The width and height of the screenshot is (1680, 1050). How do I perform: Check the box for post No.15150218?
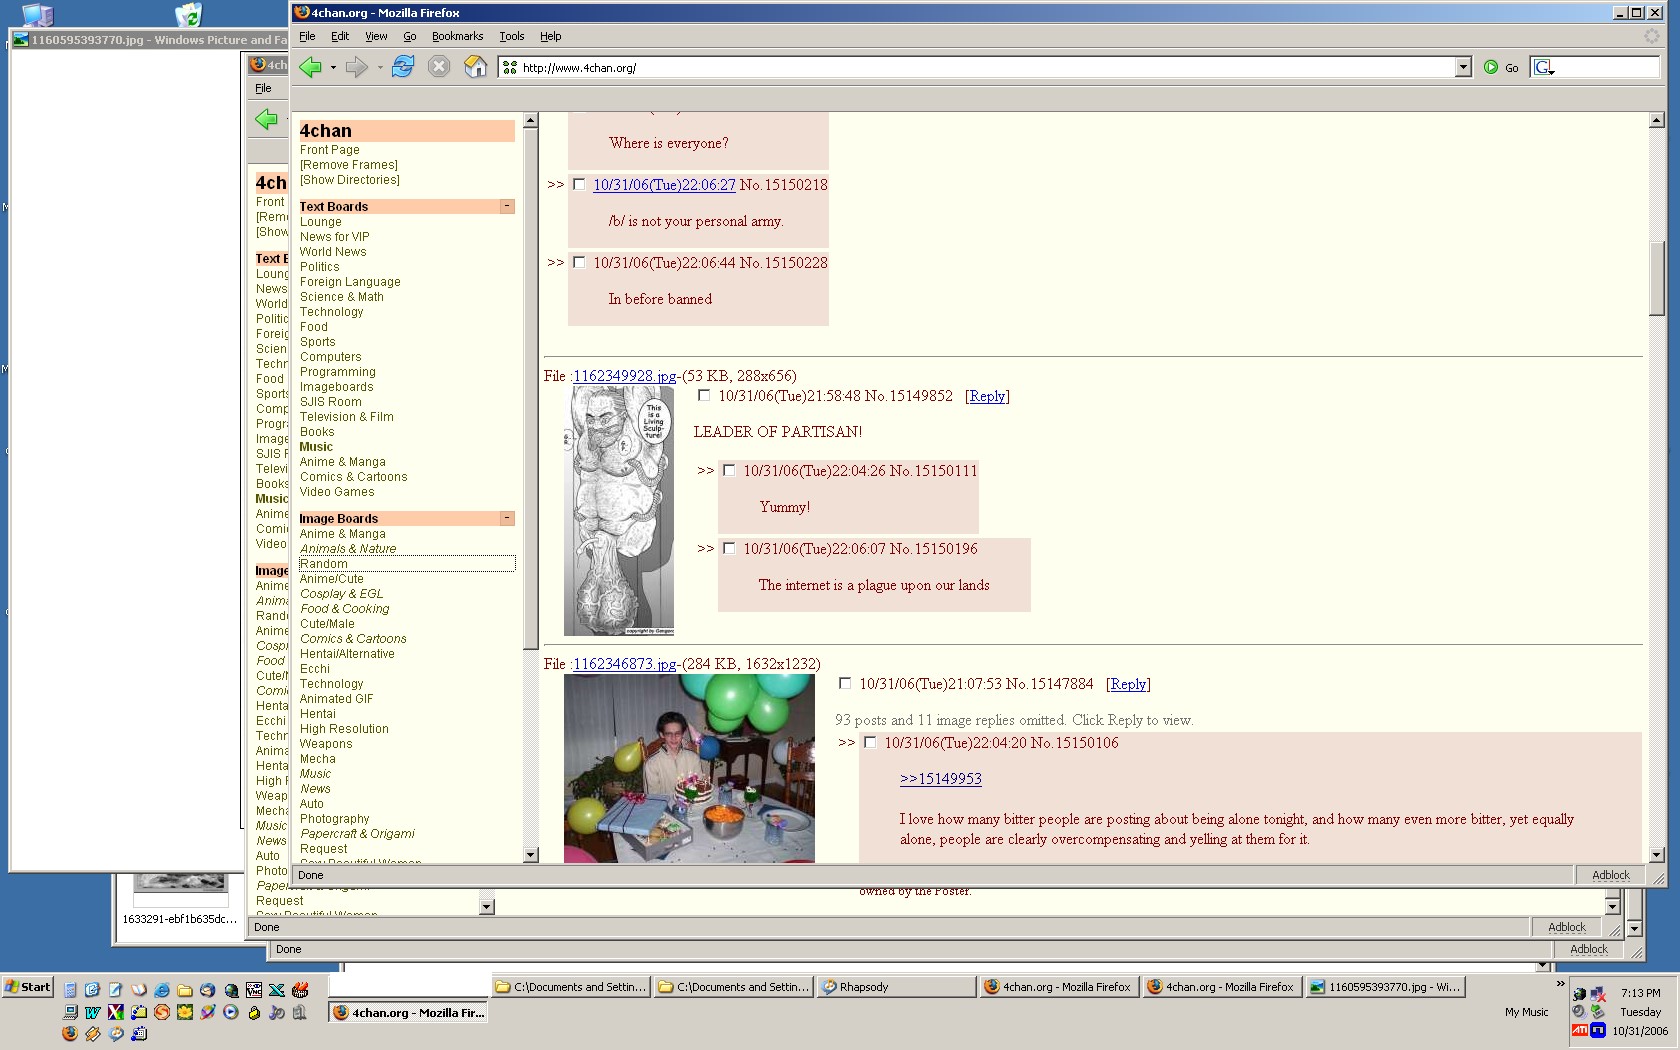coord(579,184)
